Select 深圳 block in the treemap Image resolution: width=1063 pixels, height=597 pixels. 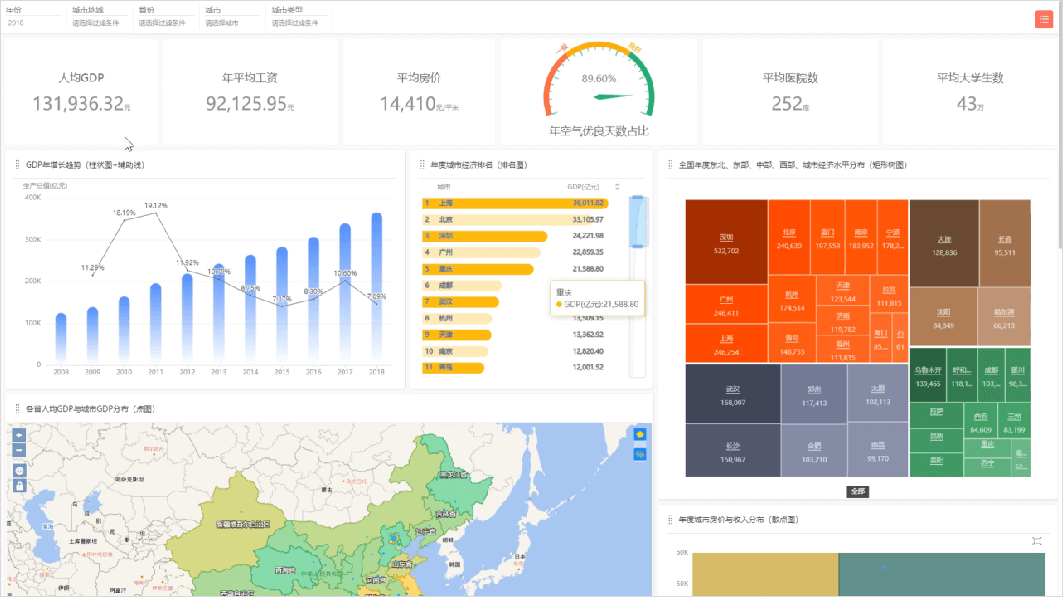coord(726,241)
